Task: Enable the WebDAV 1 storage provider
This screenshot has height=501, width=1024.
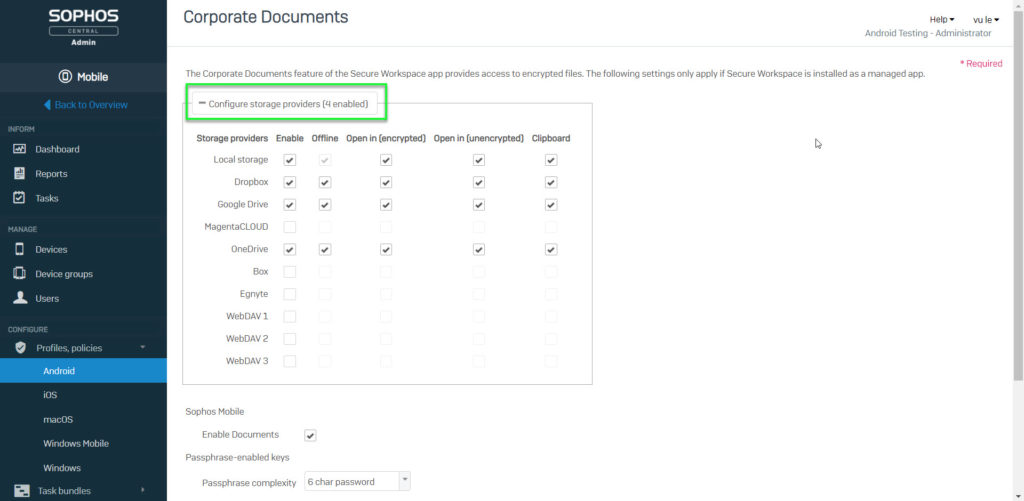Action: click(x=290, y=316)
